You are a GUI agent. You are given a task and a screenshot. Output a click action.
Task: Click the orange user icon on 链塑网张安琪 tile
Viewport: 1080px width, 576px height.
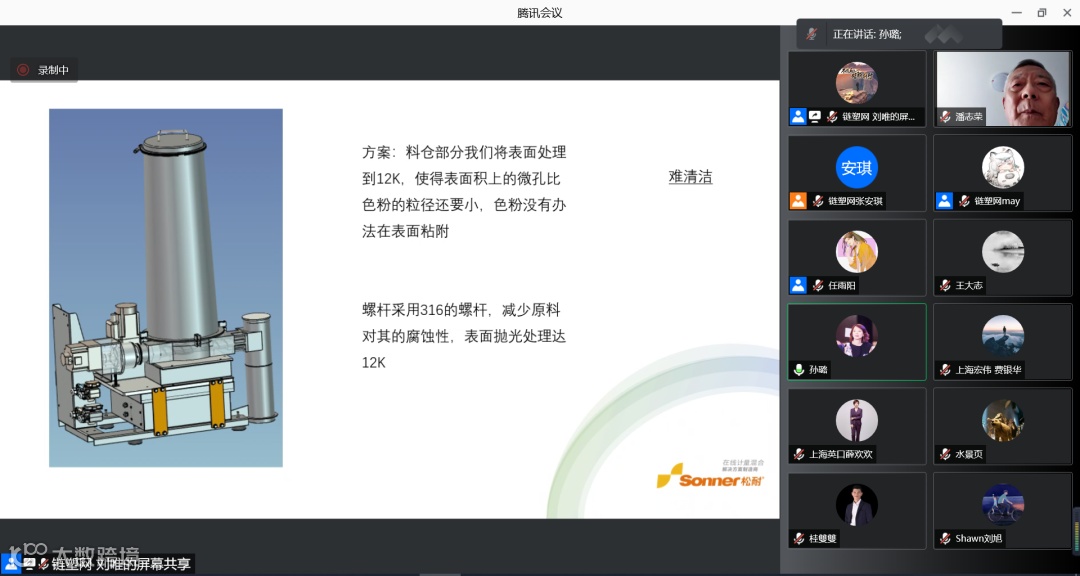pos(798,200)
